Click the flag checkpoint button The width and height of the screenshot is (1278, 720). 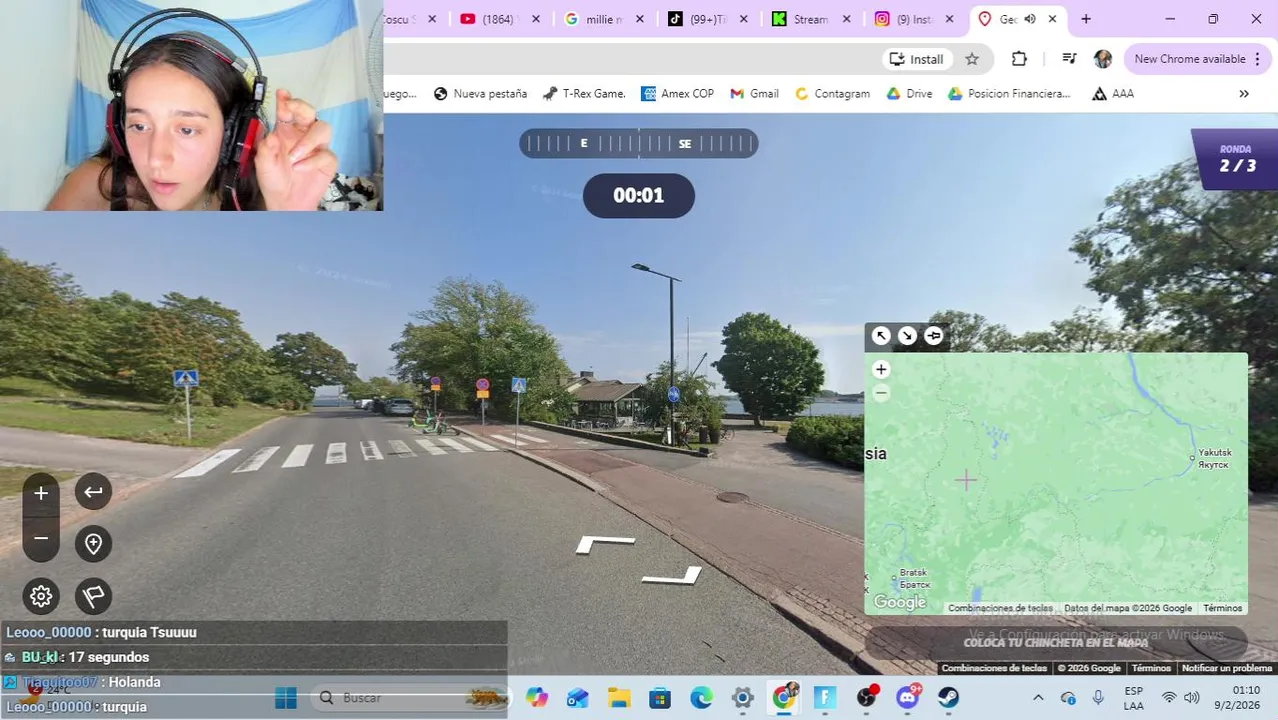[93, 596]
